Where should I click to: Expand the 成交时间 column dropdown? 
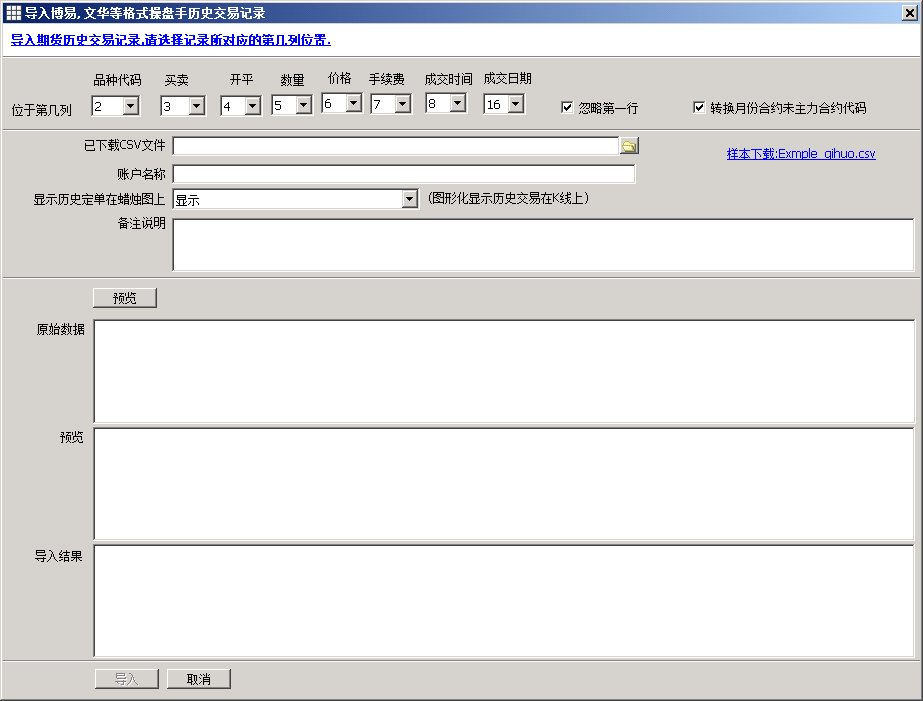(457, 103)
